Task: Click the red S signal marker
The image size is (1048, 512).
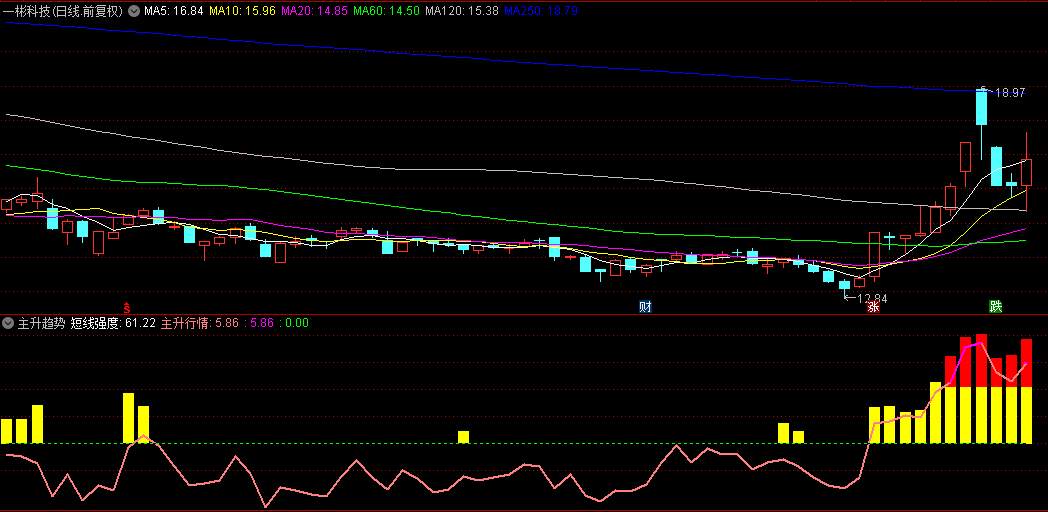Action: 126,307
